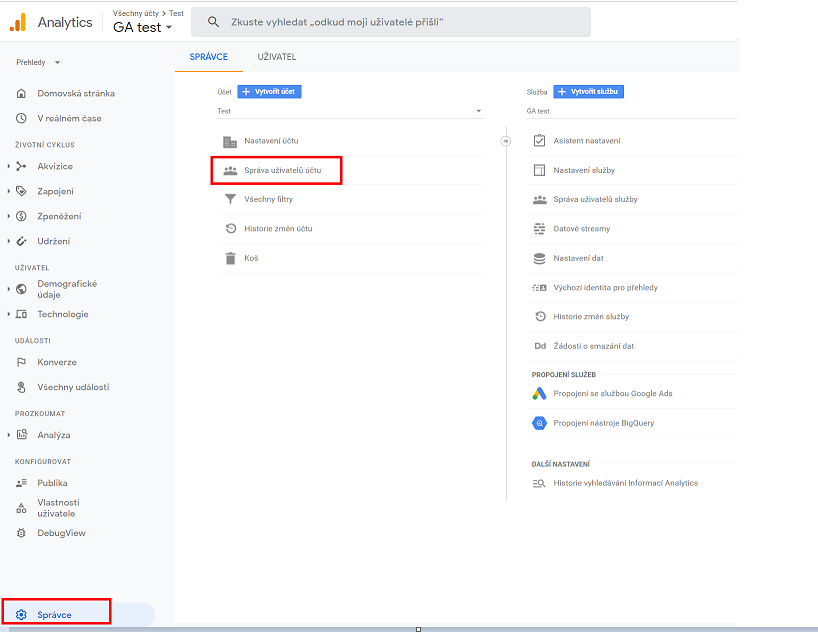Screen dimensions: 818x632
Task: Click the Udržení icon
Action: point(21,241)
